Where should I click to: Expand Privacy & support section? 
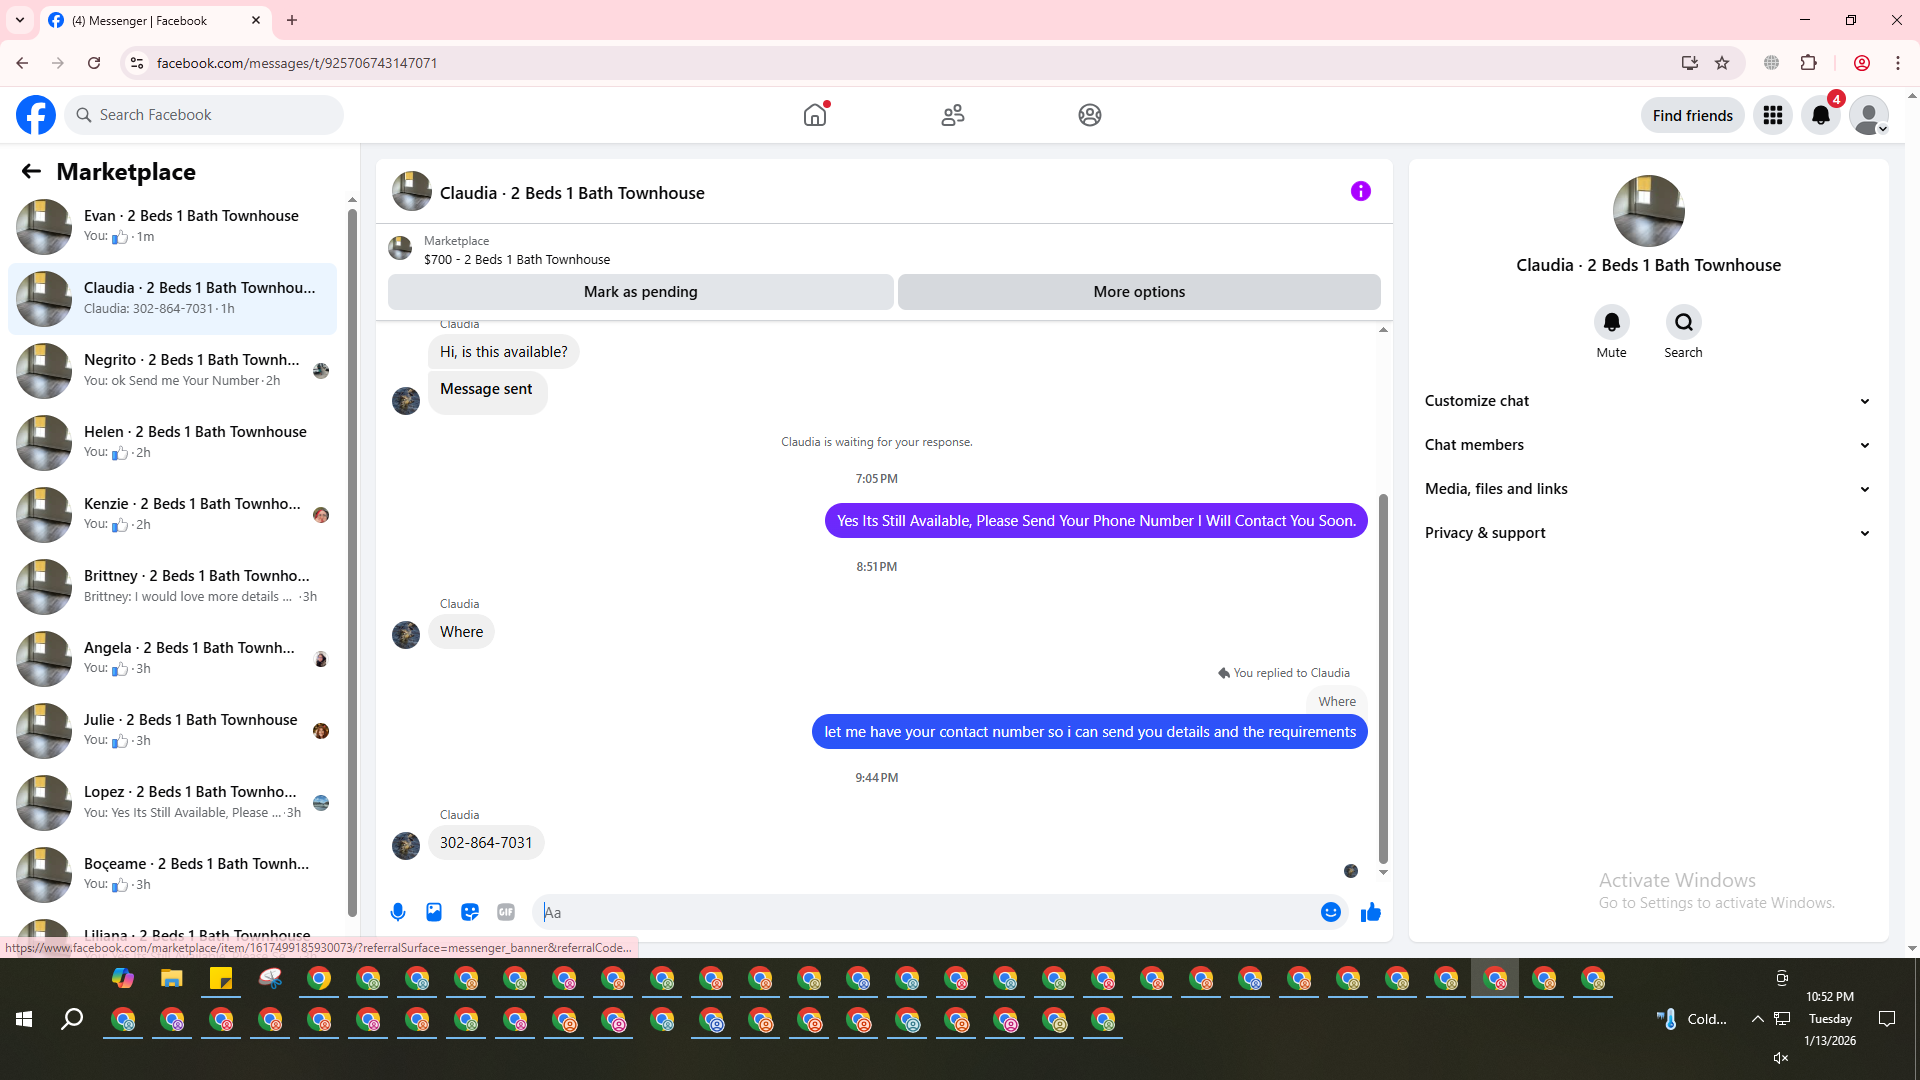coord(1647,533)
